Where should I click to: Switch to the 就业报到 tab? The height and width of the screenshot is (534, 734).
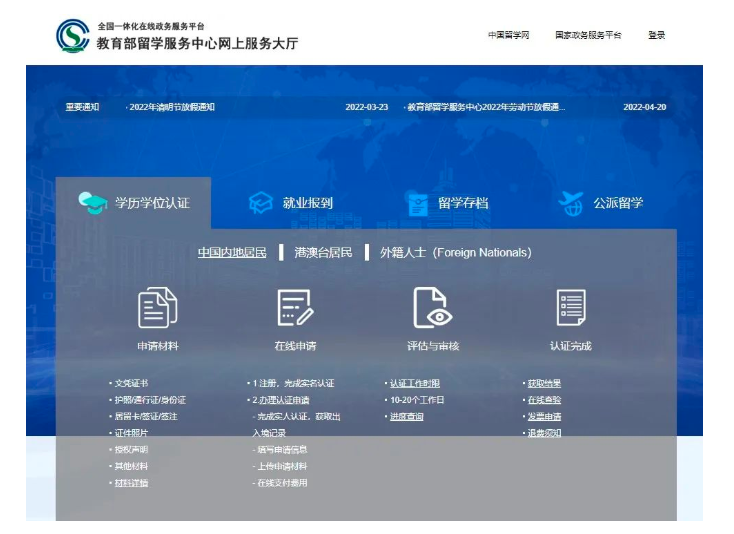[291, 203]
